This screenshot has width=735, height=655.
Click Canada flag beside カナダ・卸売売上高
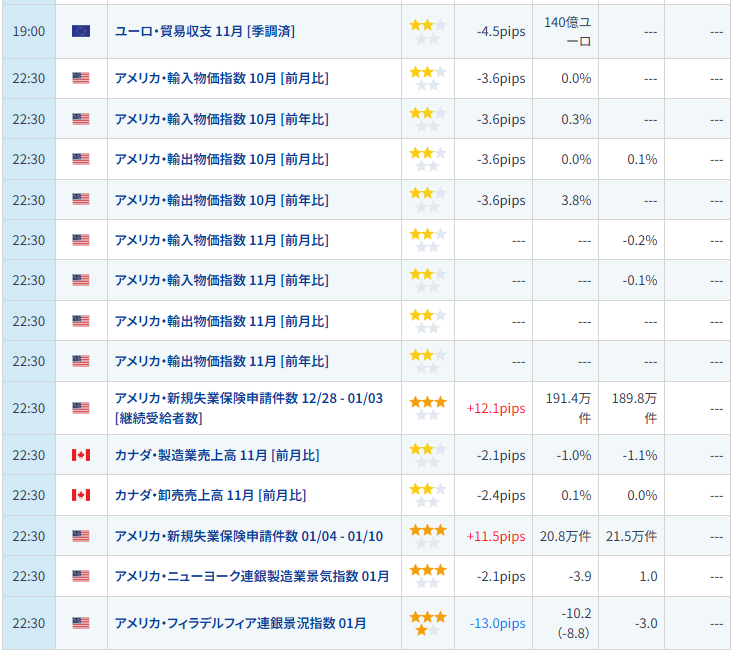(x=81, y=495)
